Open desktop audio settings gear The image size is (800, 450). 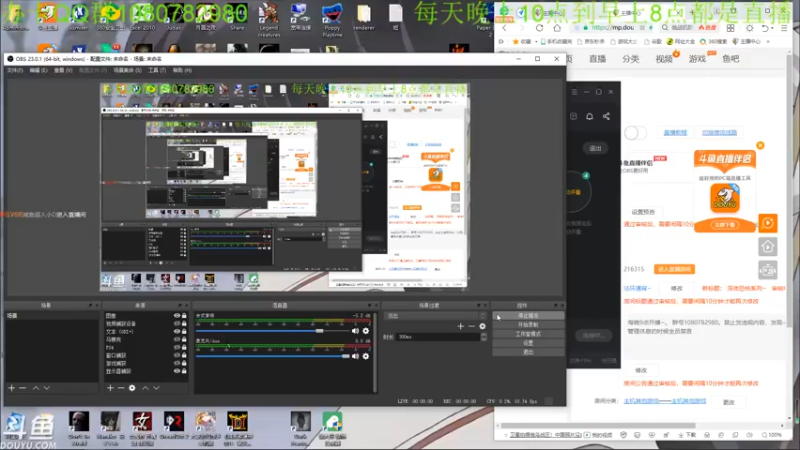366,331
